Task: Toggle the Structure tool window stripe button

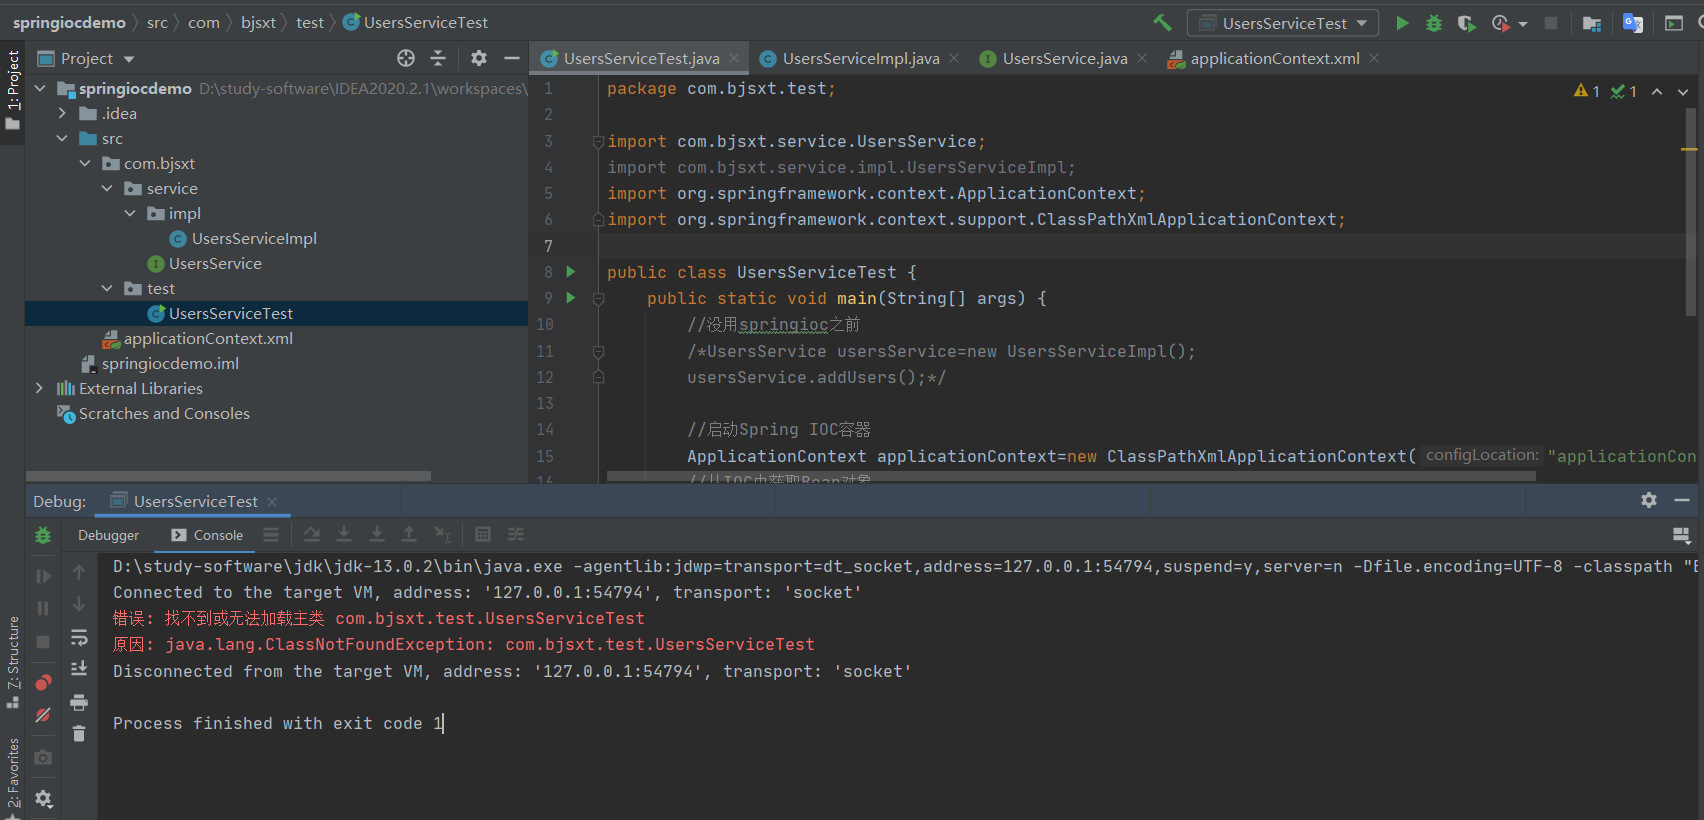Action: (x=12, y=662)
